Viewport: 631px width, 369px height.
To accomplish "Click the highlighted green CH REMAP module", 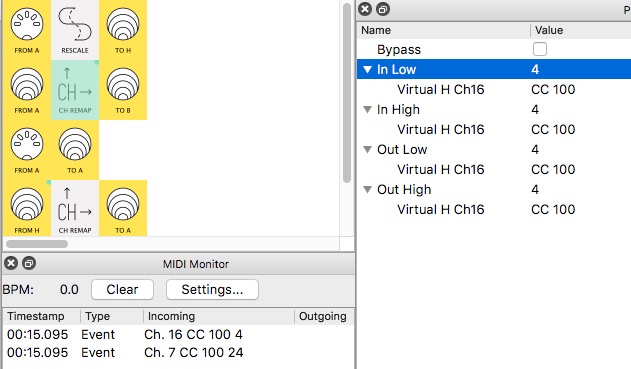I will point(75,90).
